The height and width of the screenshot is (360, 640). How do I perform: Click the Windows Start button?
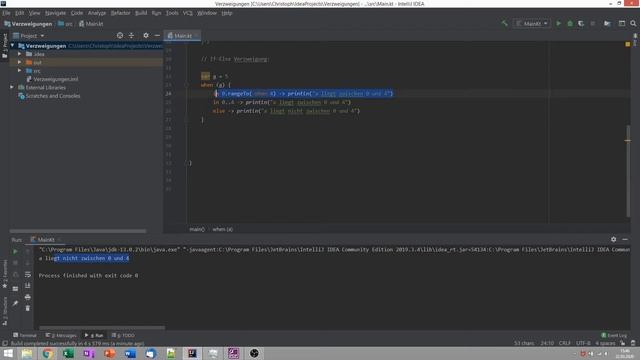8,353
